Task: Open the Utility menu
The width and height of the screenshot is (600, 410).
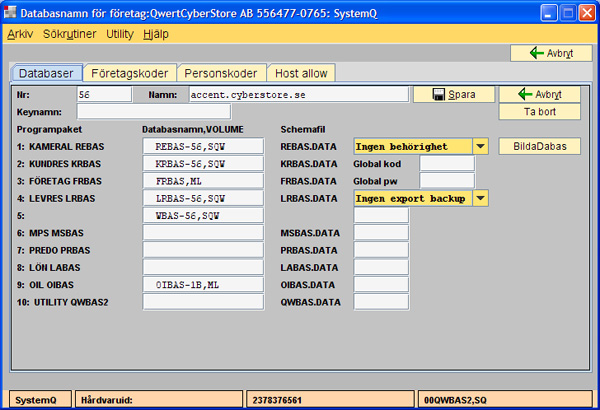Action: pyautogui.click(x=120, y=33)
